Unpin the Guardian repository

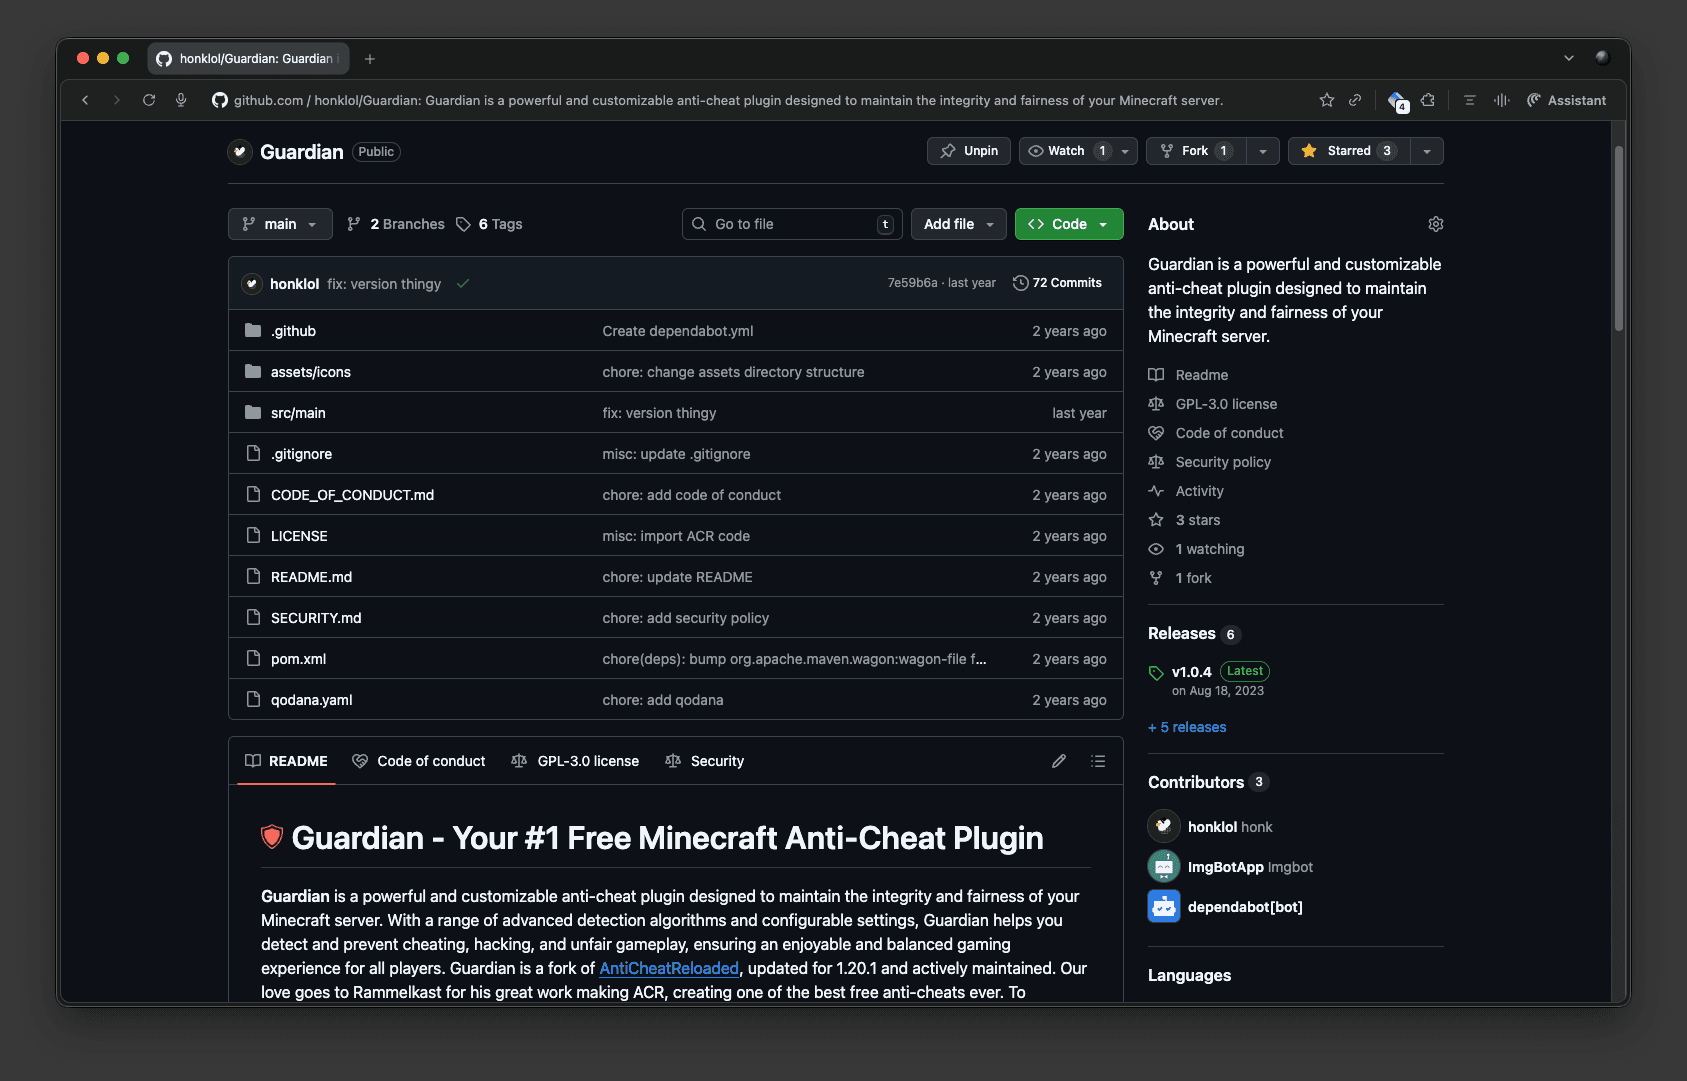[x=969, y=151]
